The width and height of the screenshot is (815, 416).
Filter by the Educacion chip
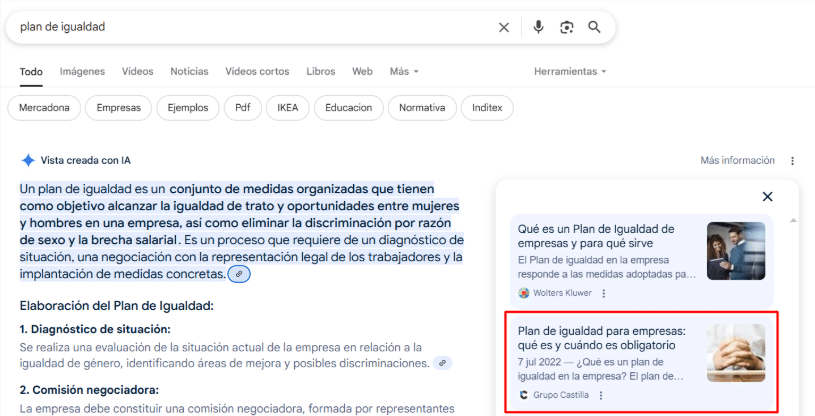pos(349,108)
